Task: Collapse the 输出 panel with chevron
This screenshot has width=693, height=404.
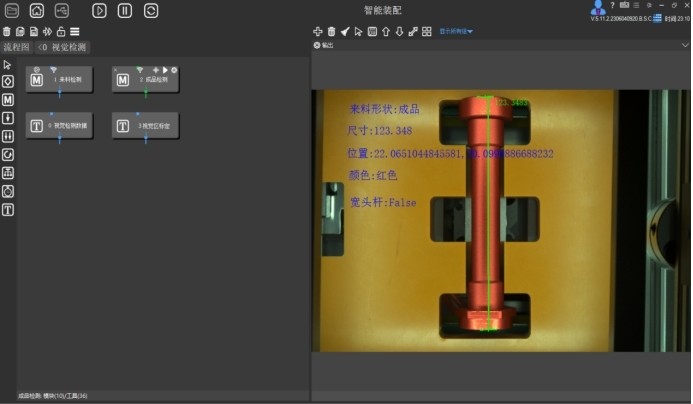Action: (x=317, y=45)
